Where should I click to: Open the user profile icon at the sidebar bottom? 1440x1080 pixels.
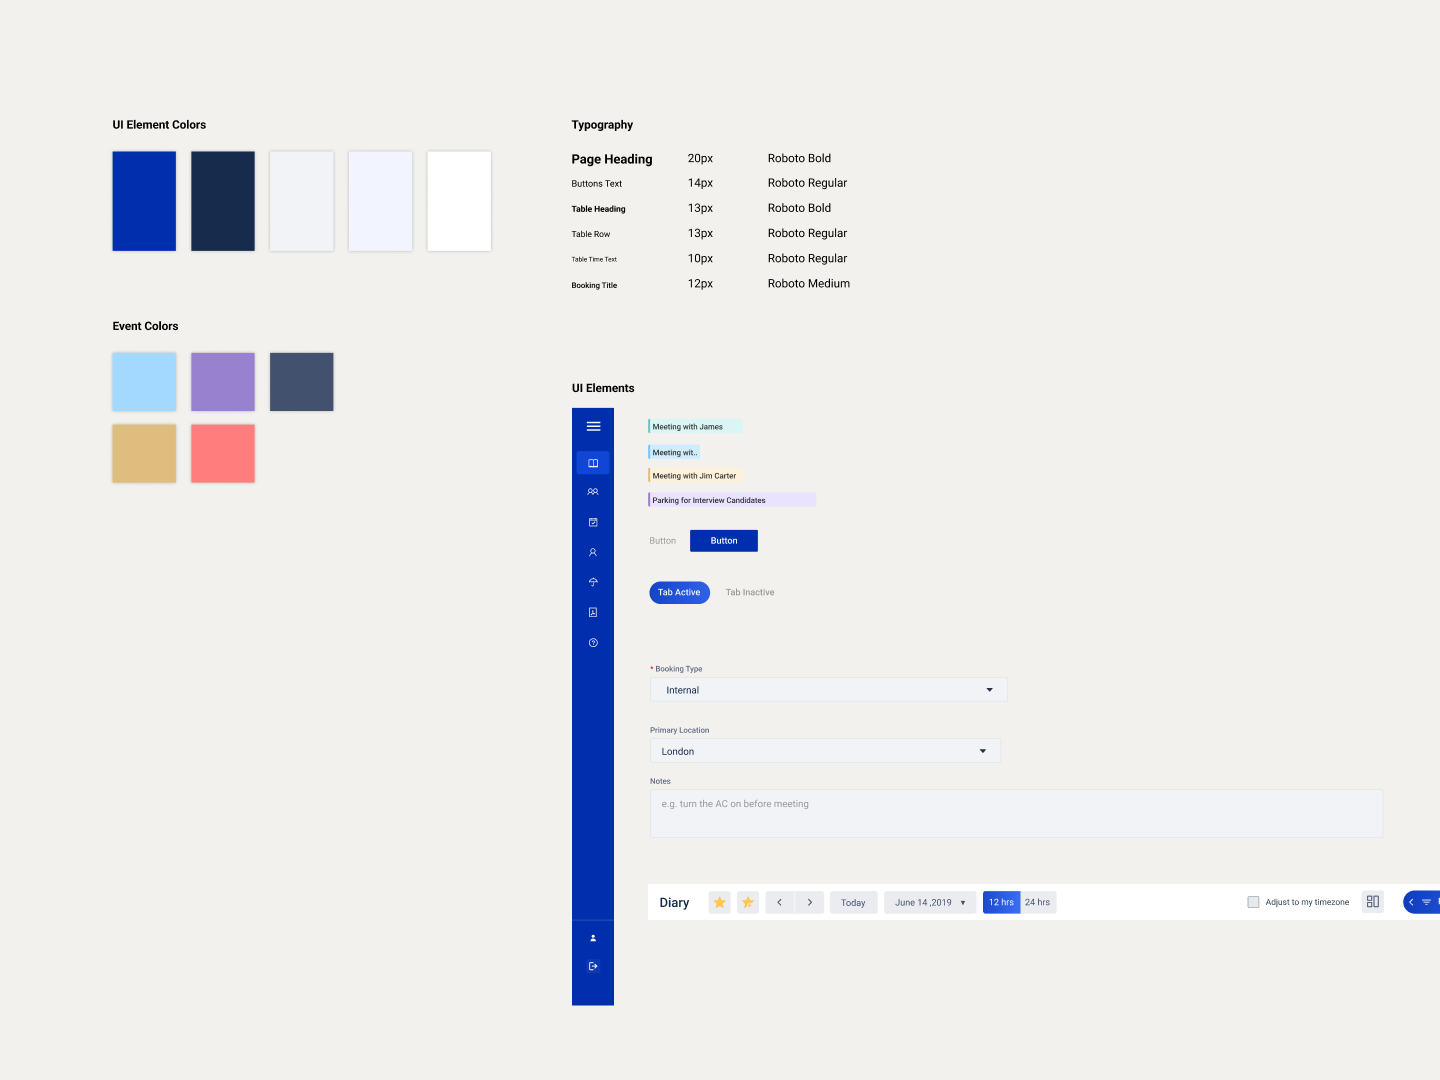click(593, 938)
